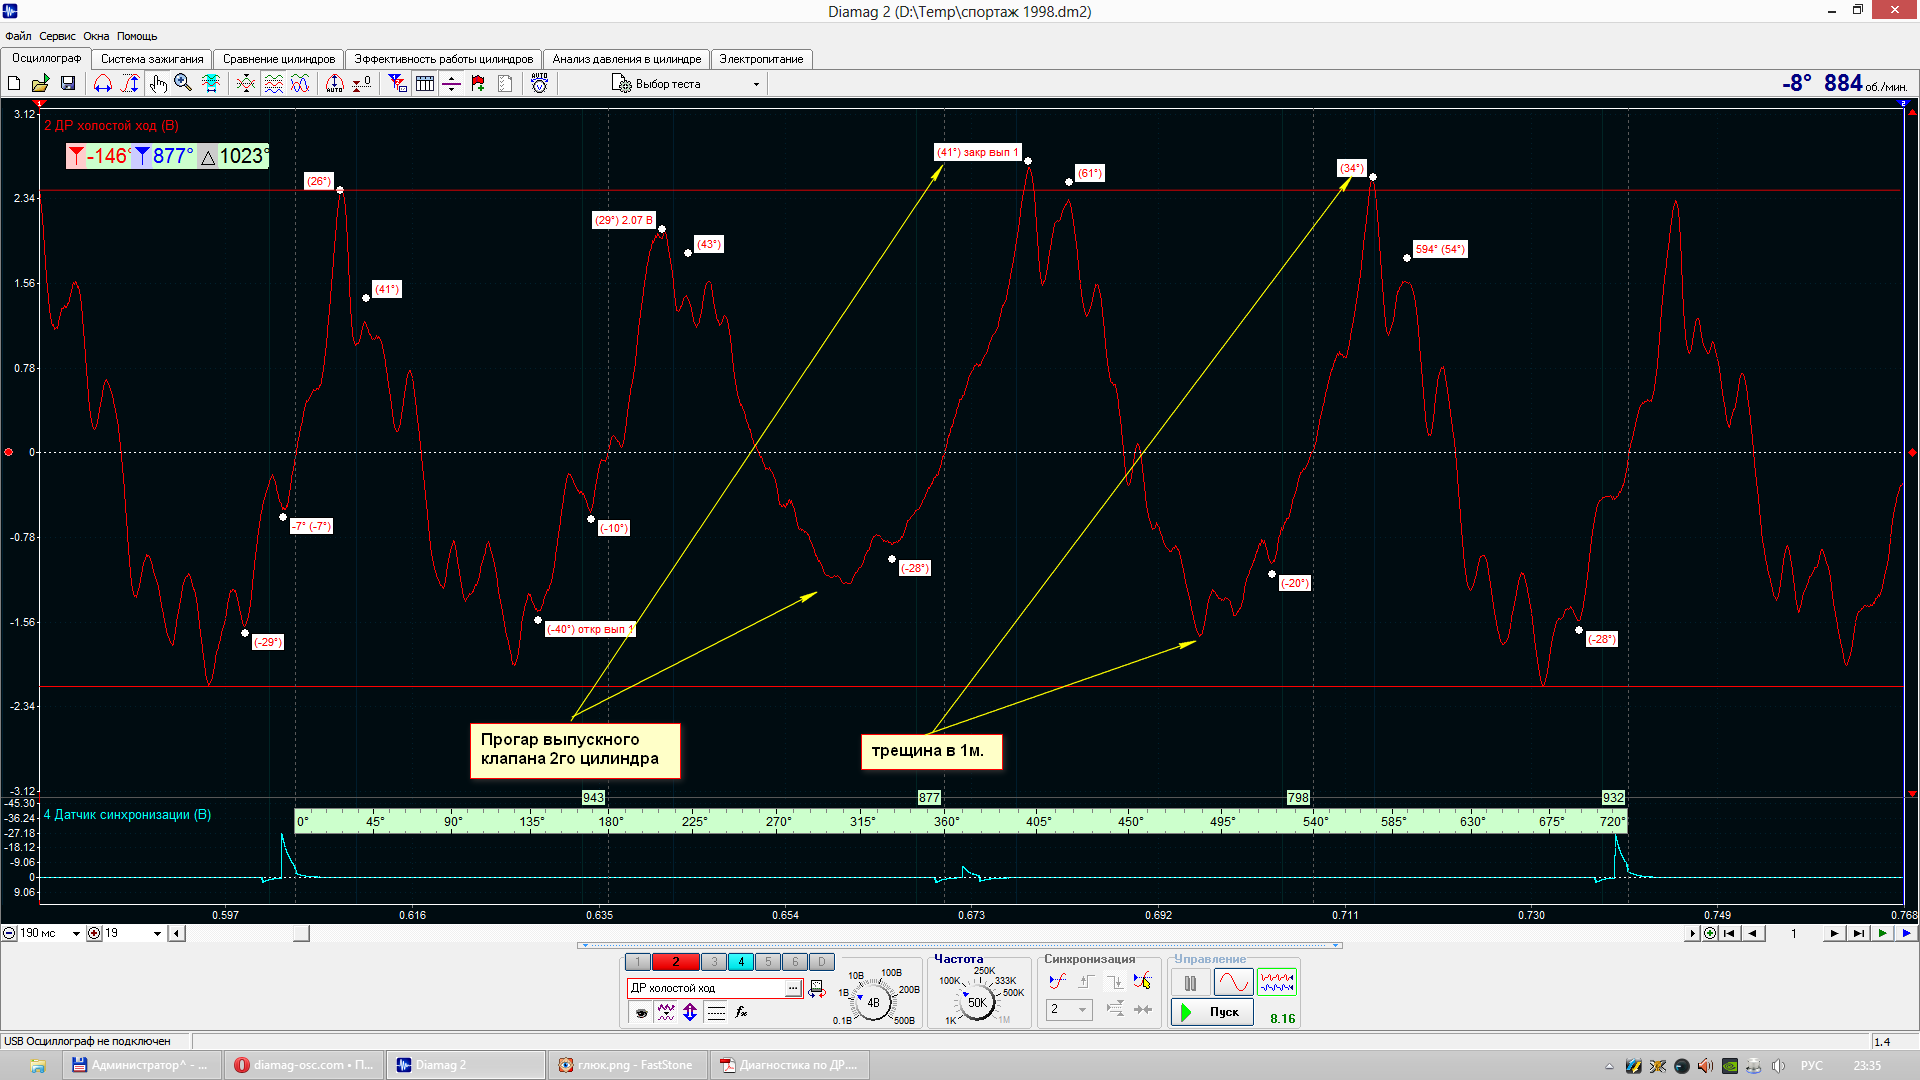Select falling edge synchronization icon
Viewport: 1920px width, 1080px height.
click(x=1114, y=982)
